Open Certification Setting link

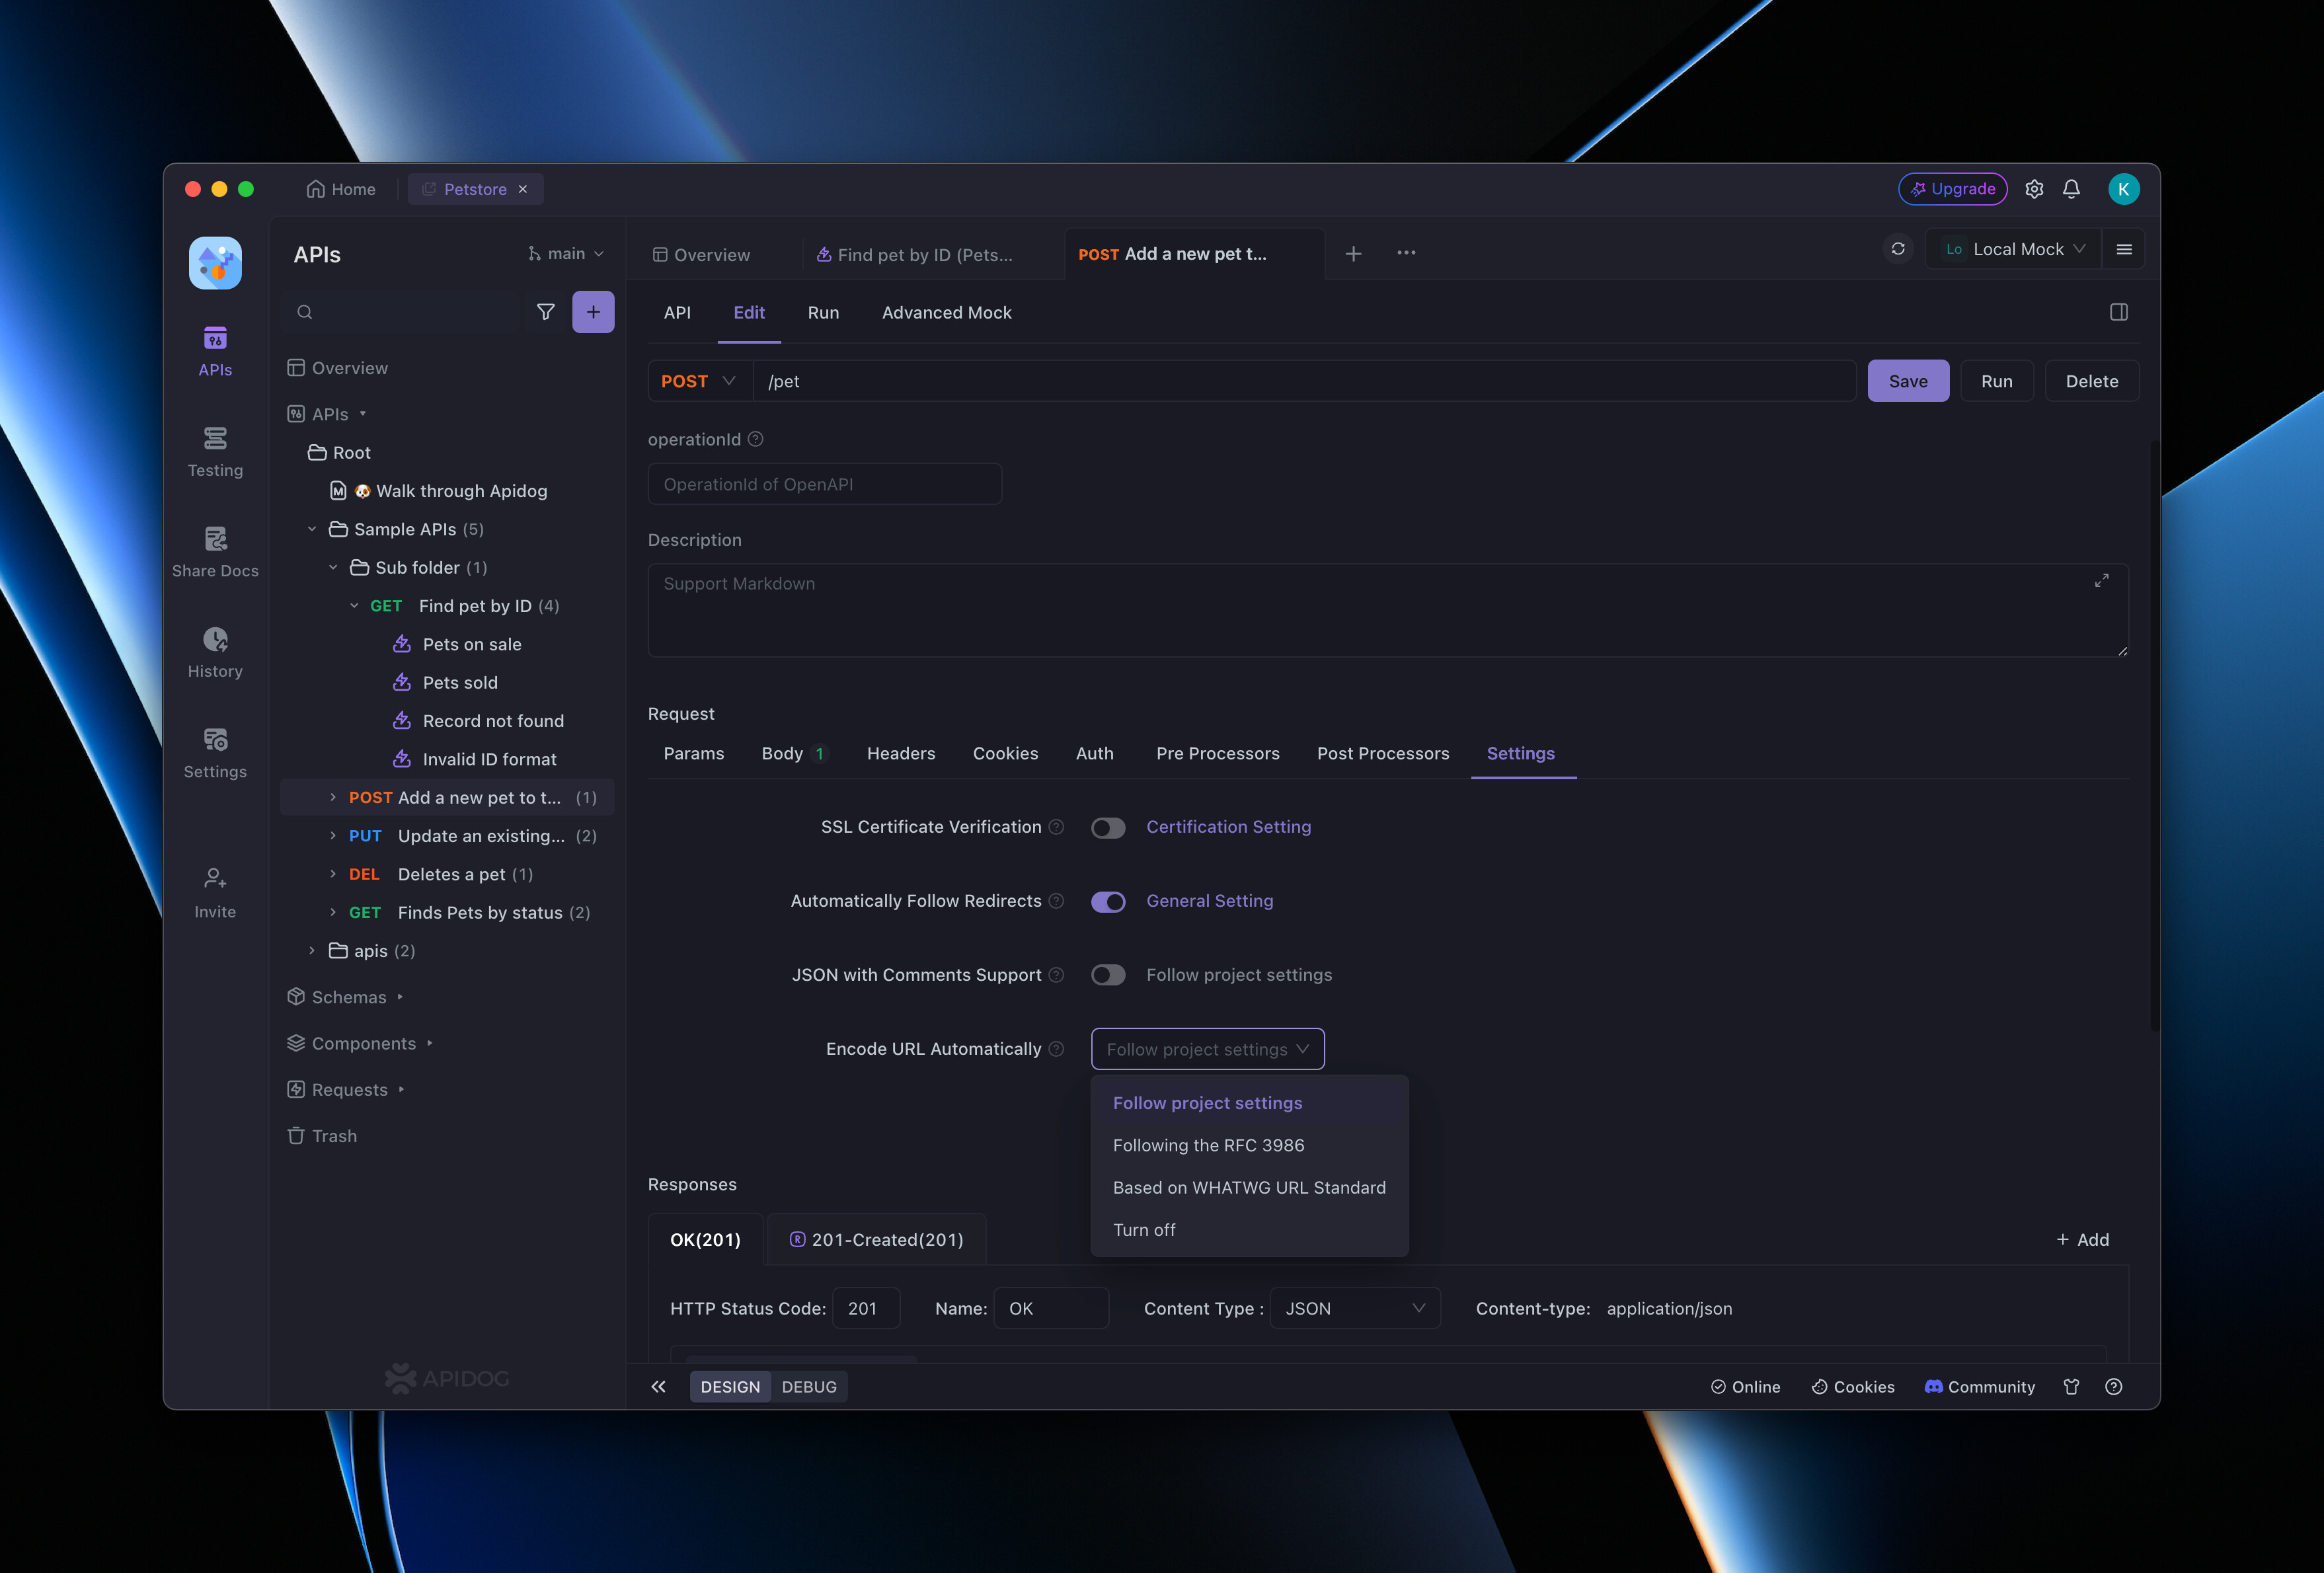(1228, 827)
